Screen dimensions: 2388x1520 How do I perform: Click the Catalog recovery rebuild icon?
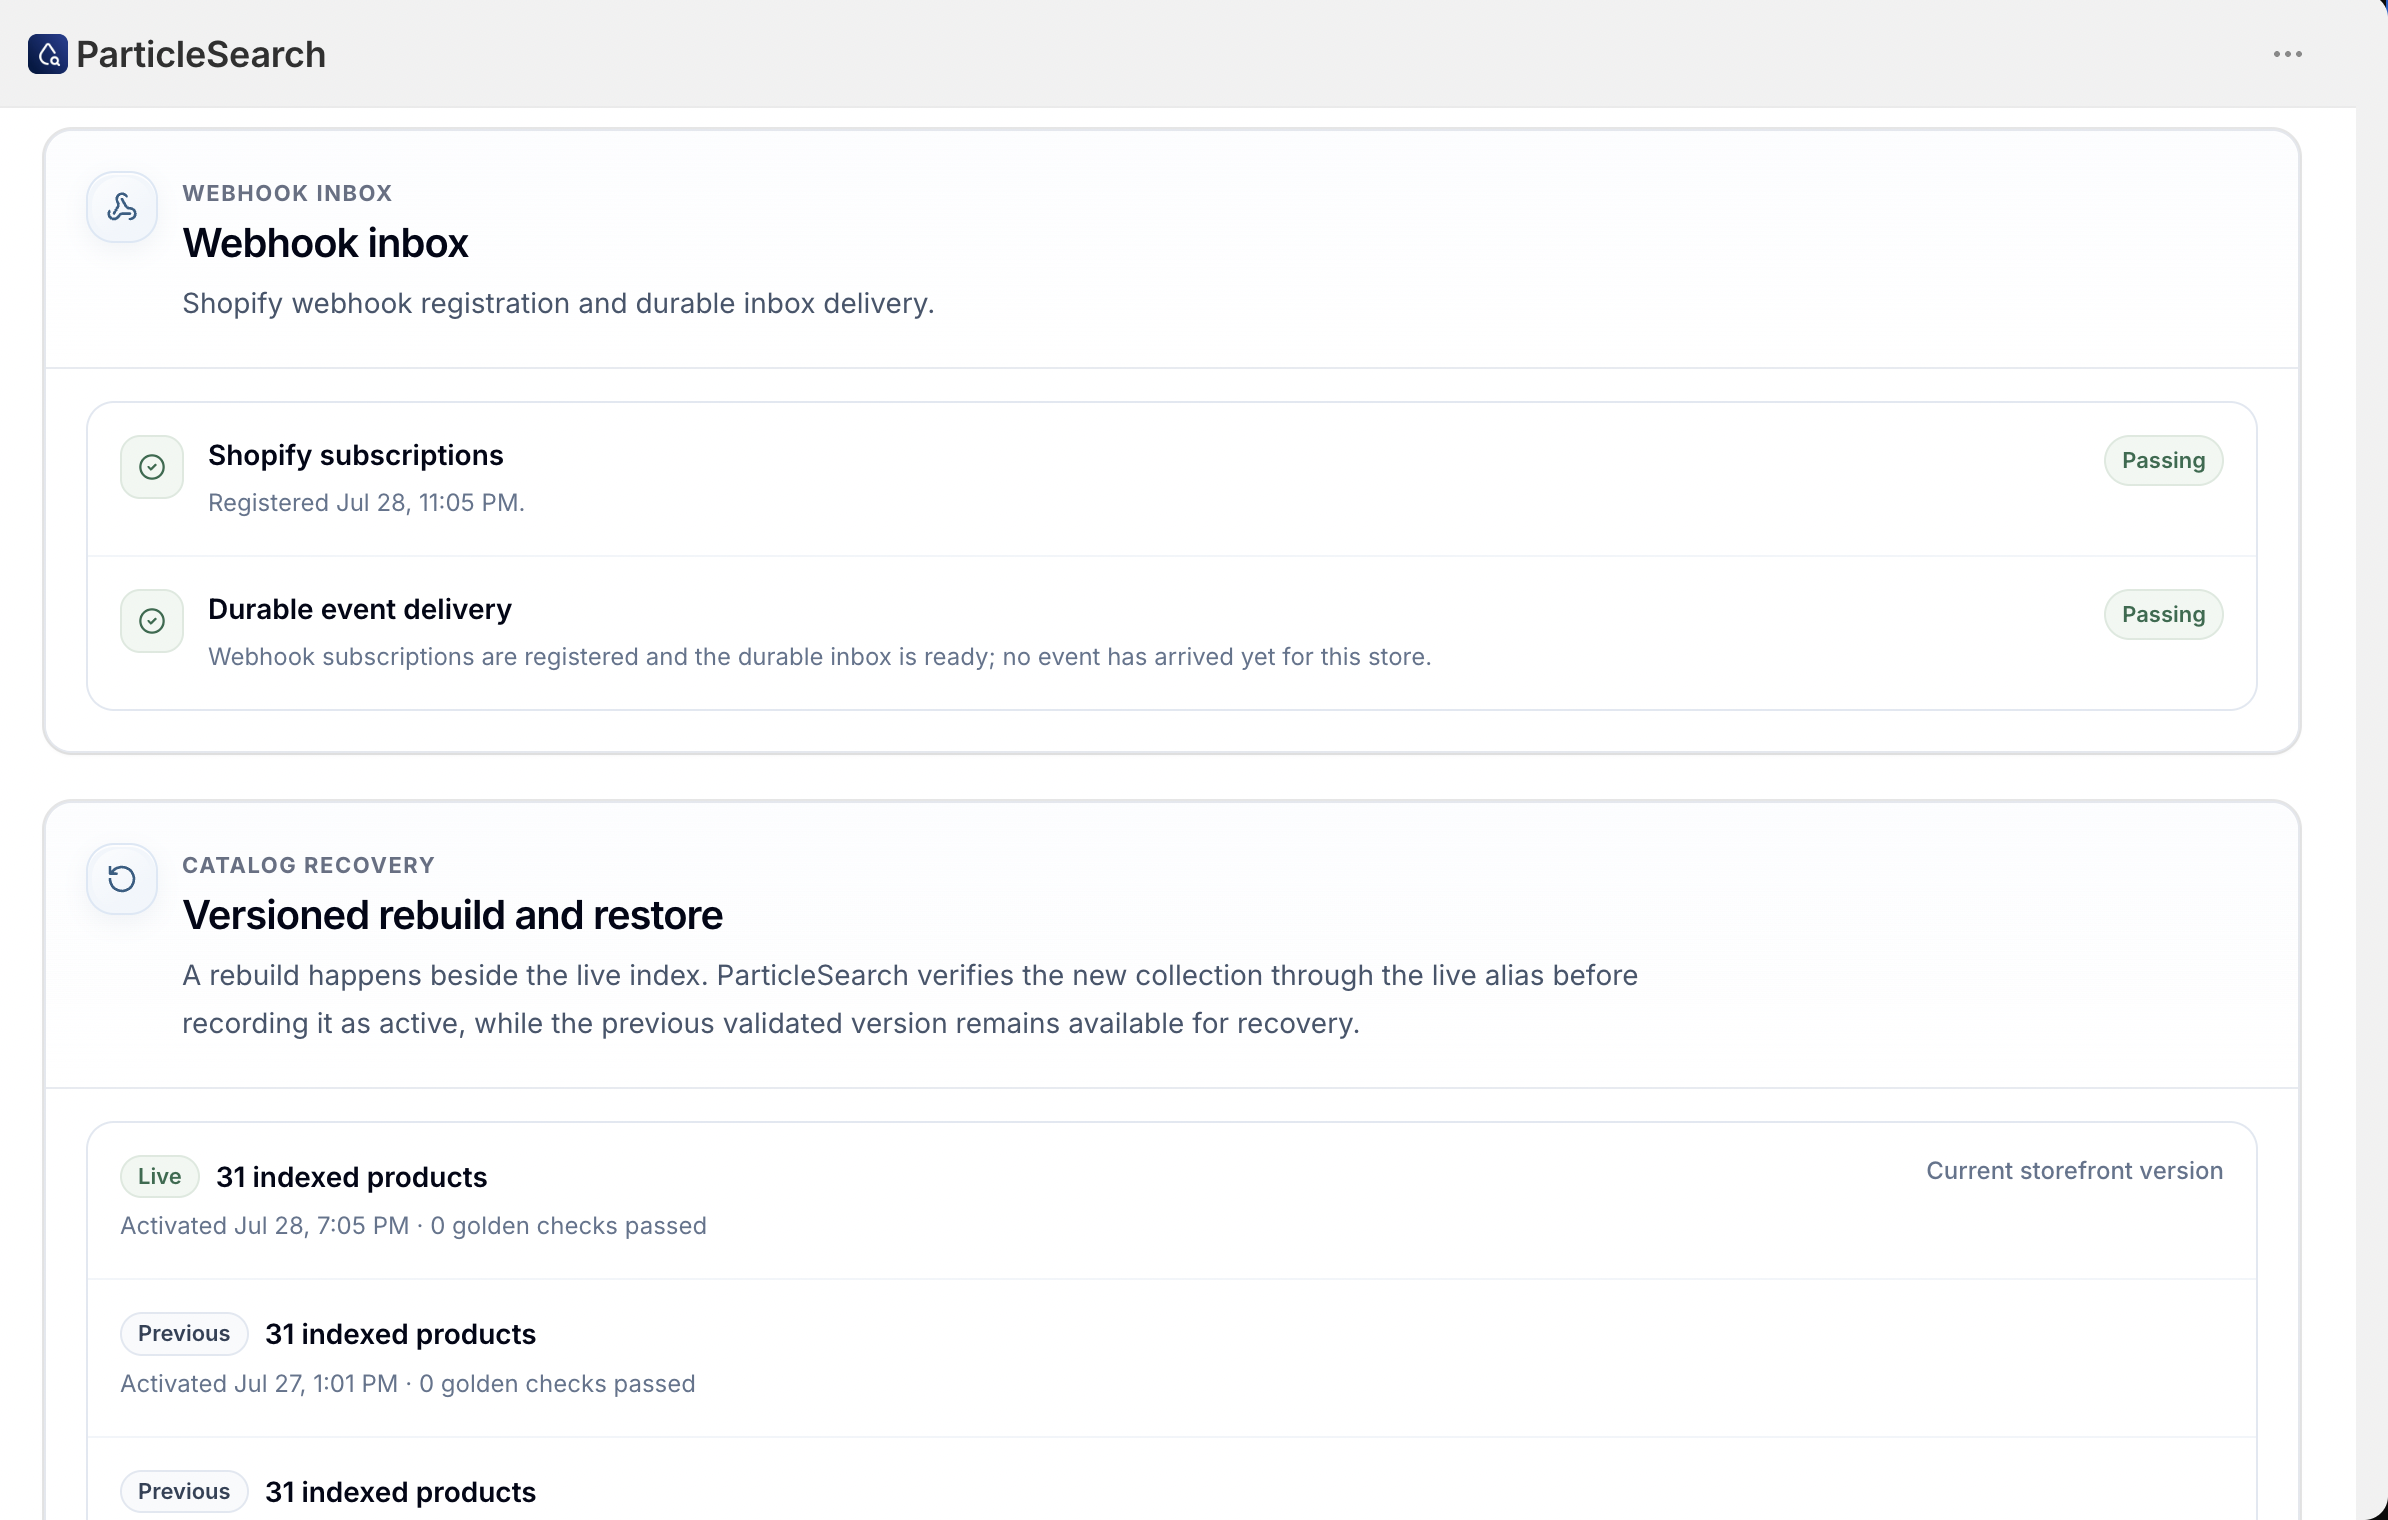pyautogui.click(x=122, y=879)
